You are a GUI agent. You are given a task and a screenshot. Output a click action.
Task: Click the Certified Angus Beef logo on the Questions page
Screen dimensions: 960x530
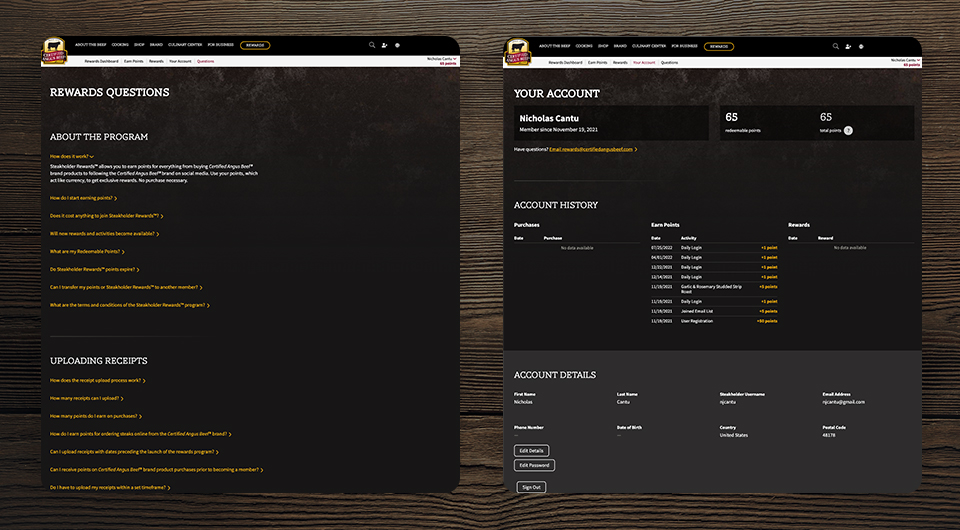pyautogui.click(x=55, y=52)
